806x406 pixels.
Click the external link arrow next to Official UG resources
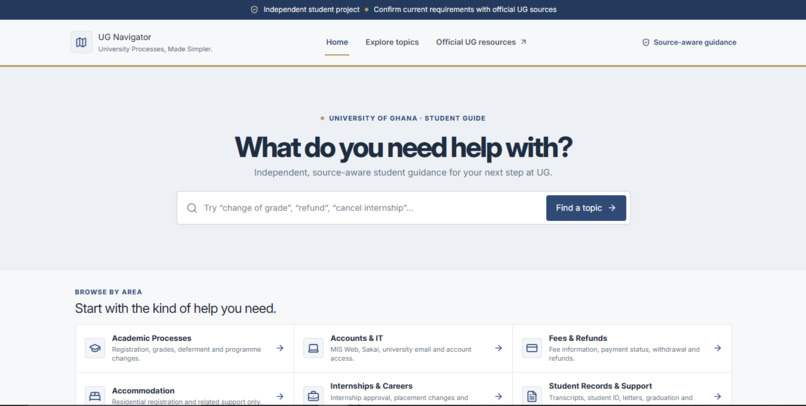[x=523, y=42]
